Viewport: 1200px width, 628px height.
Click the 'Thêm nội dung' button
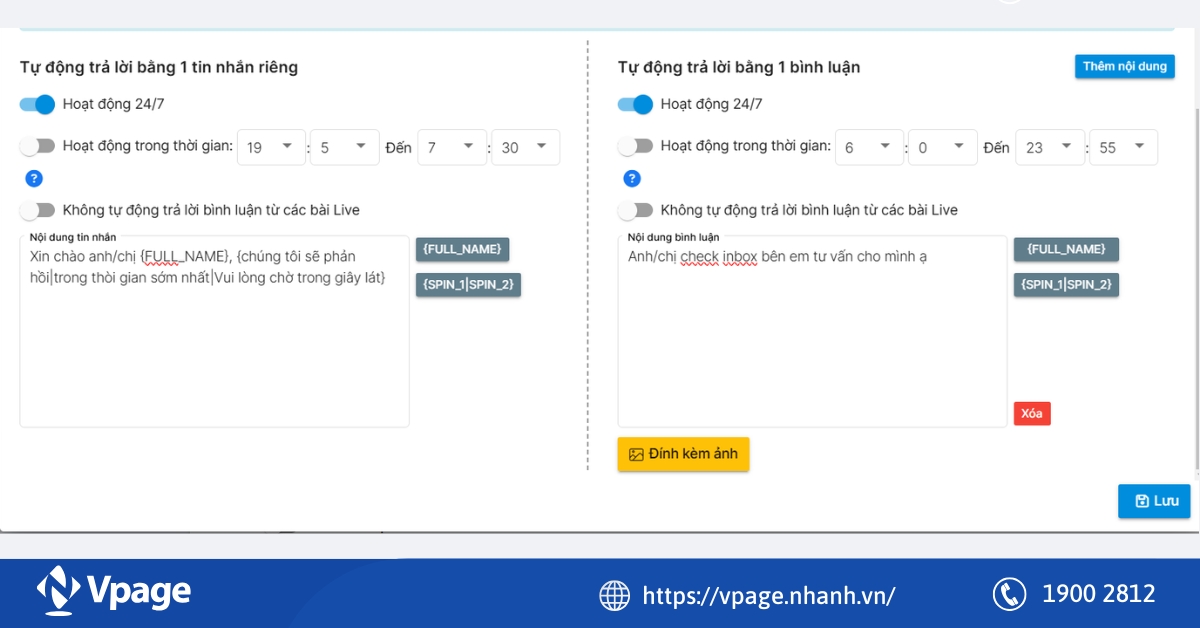pyautogui.click(x=1125, y=67)
